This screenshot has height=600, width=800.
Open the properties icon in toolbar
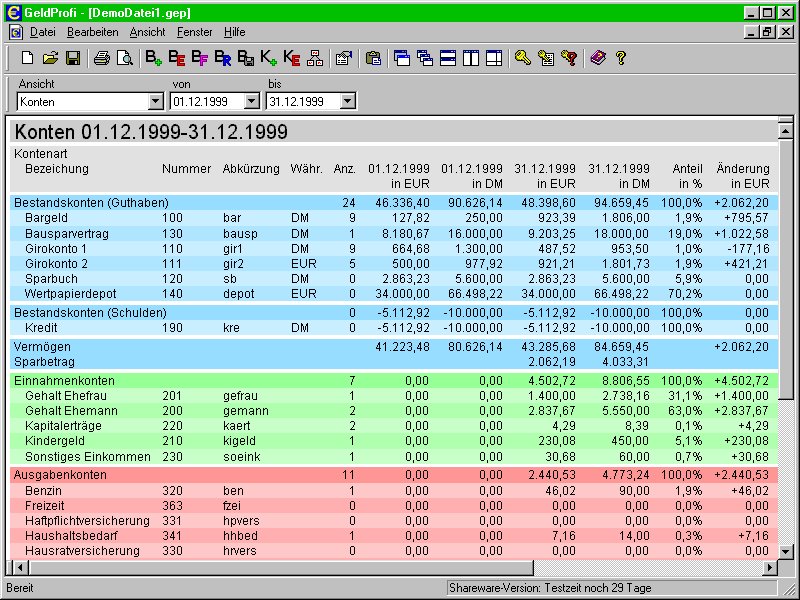pos(344,58)
